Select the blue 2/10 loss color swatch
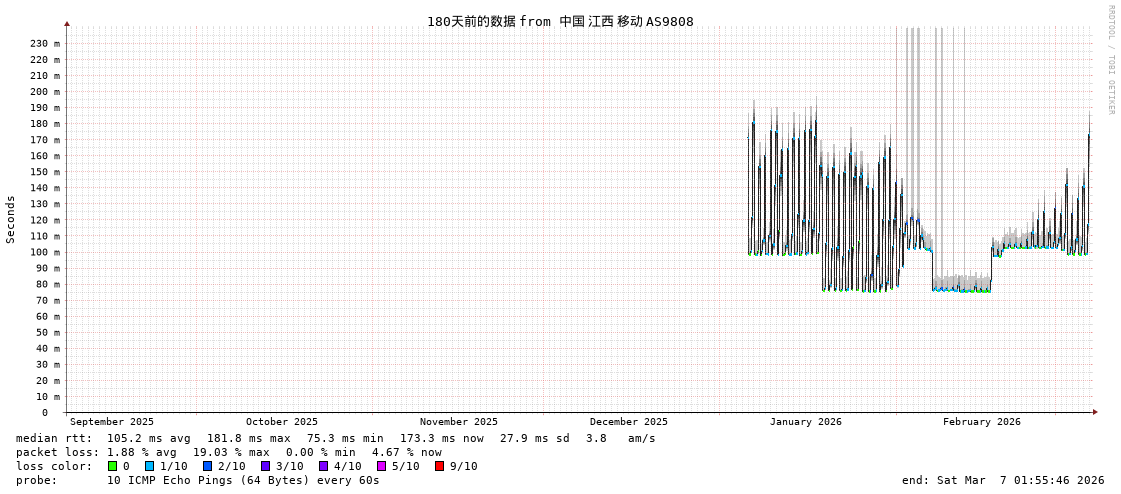This screenshot has height=494, width=1121. pos(207,466)
